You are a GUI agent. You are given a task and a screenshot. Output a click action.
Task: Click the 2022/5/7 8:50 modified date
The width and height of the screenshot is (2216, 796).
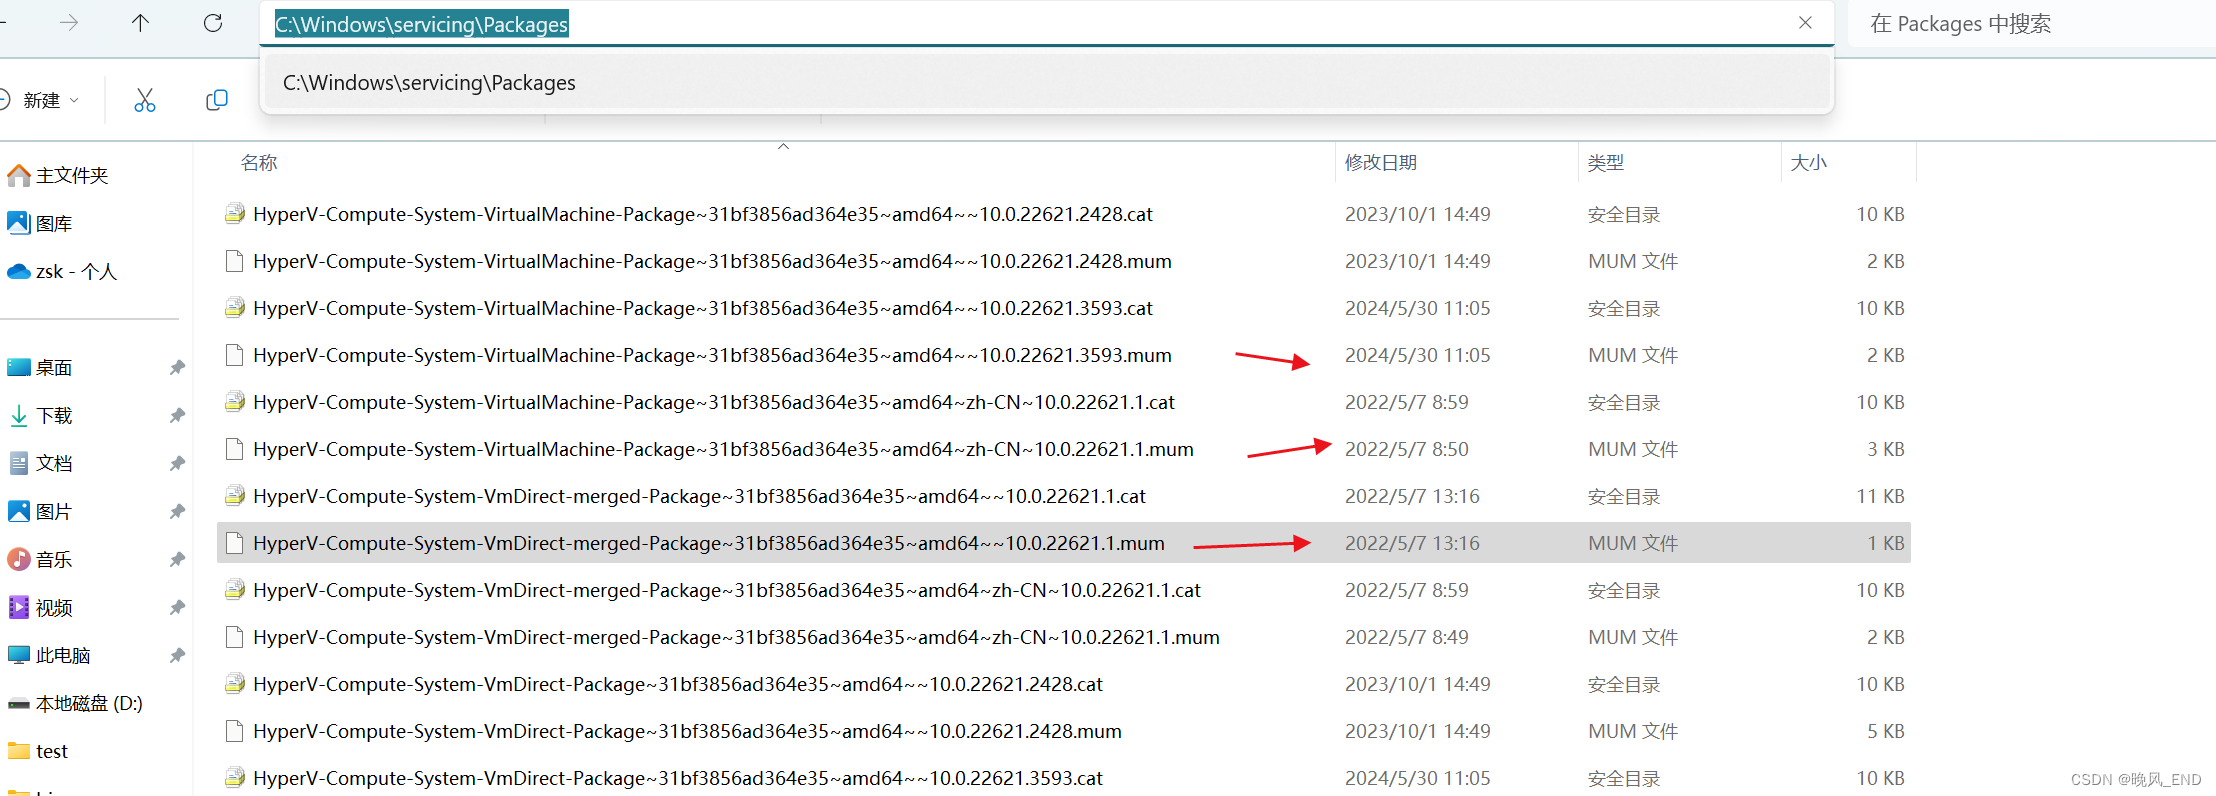click(x=1406, y=449)
